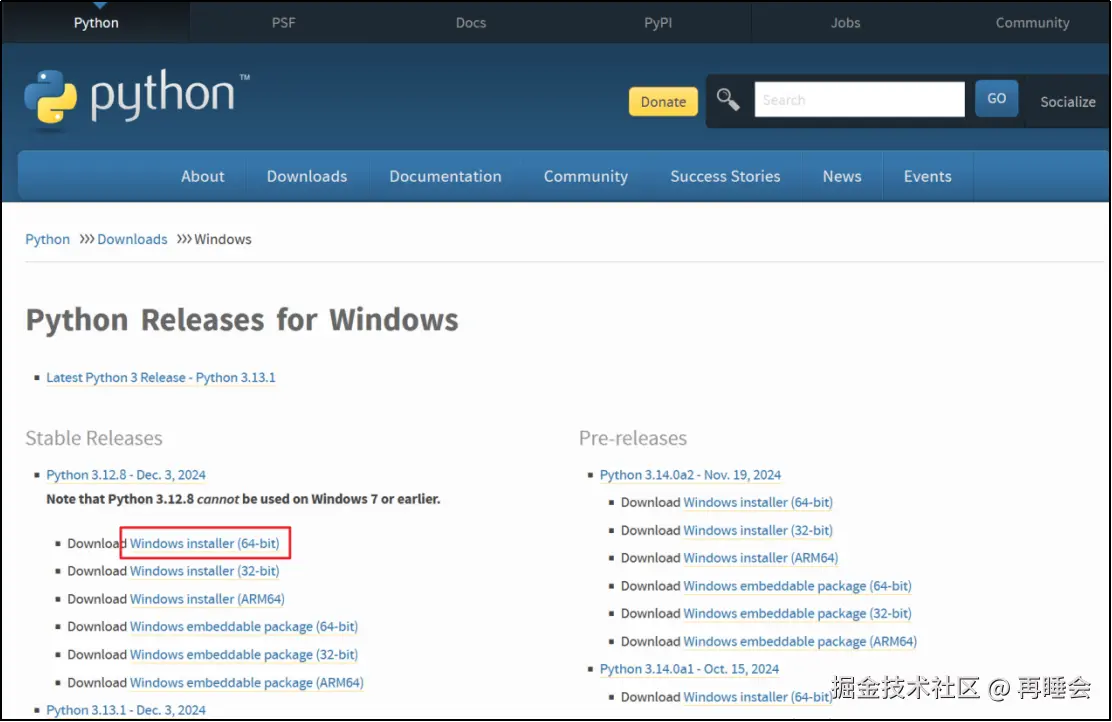Click the Stable Releases heading

pyautogui.click(x=94, y=438)
